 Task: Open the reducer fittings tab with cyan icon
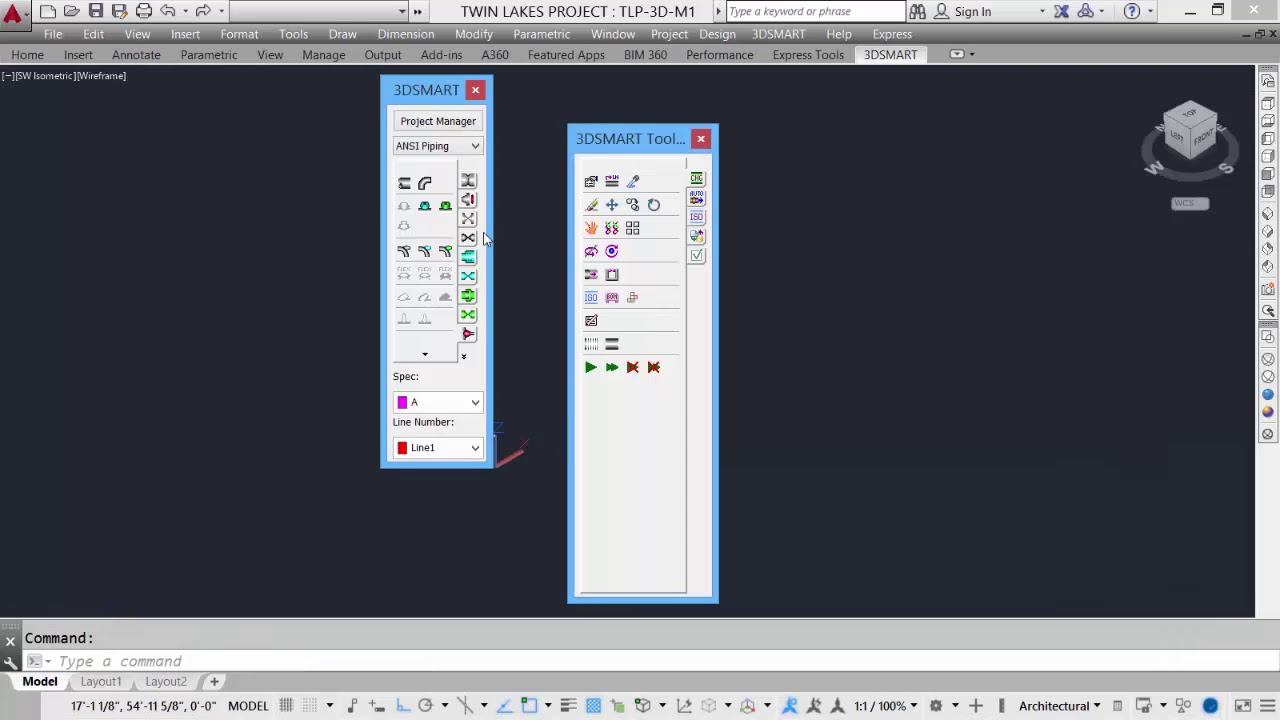(x=468, y=257)
